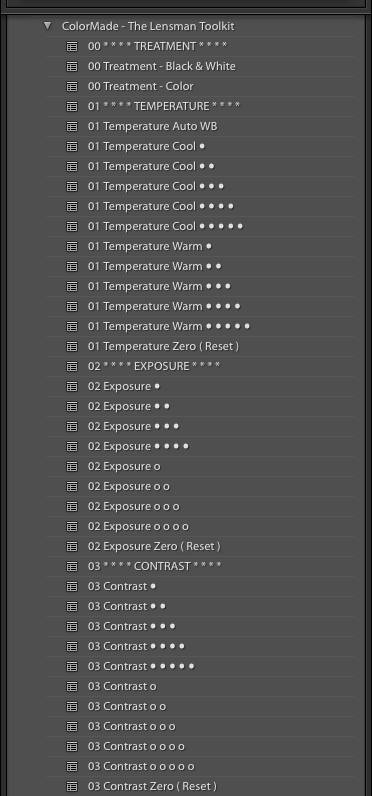Select ColorMade - The Lensman Toolkit folder name
The image size is (372, 796).
coord(148,26)
